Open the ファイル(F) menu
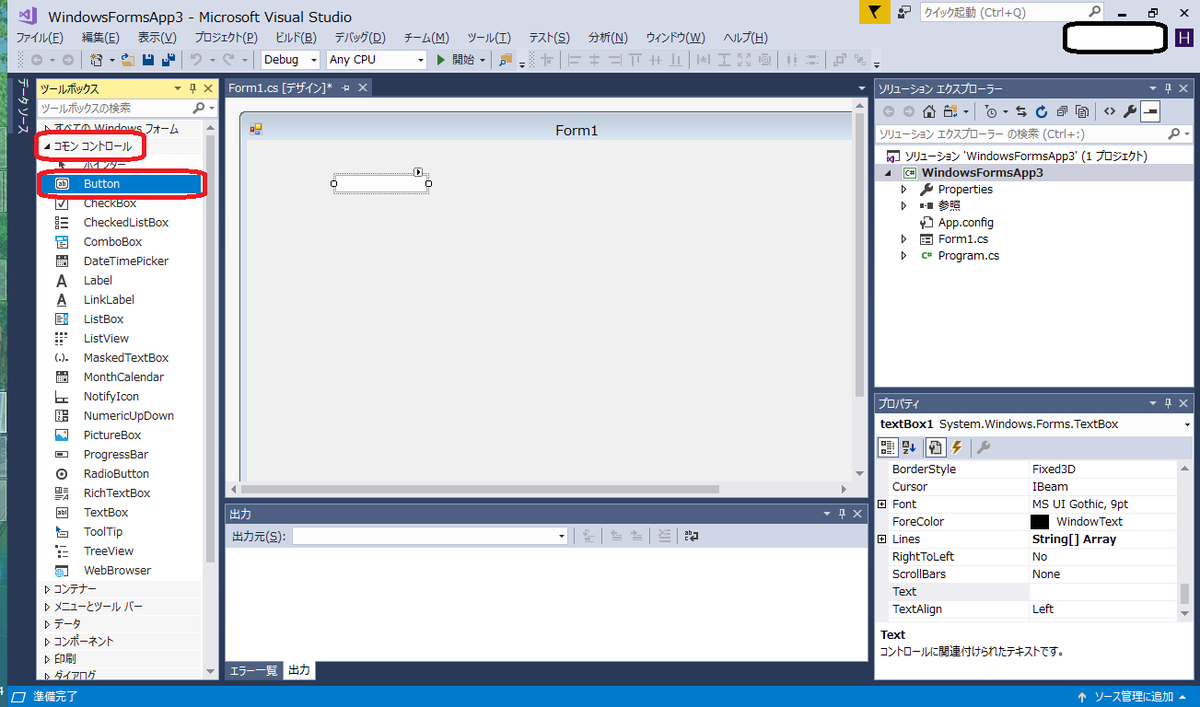 coord(40,37)
